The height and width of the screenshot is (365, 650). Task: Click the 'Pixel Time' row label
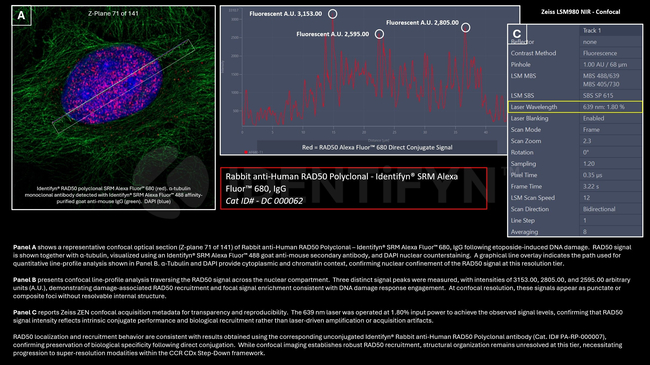pyautogui.click(x=524, y=175)
